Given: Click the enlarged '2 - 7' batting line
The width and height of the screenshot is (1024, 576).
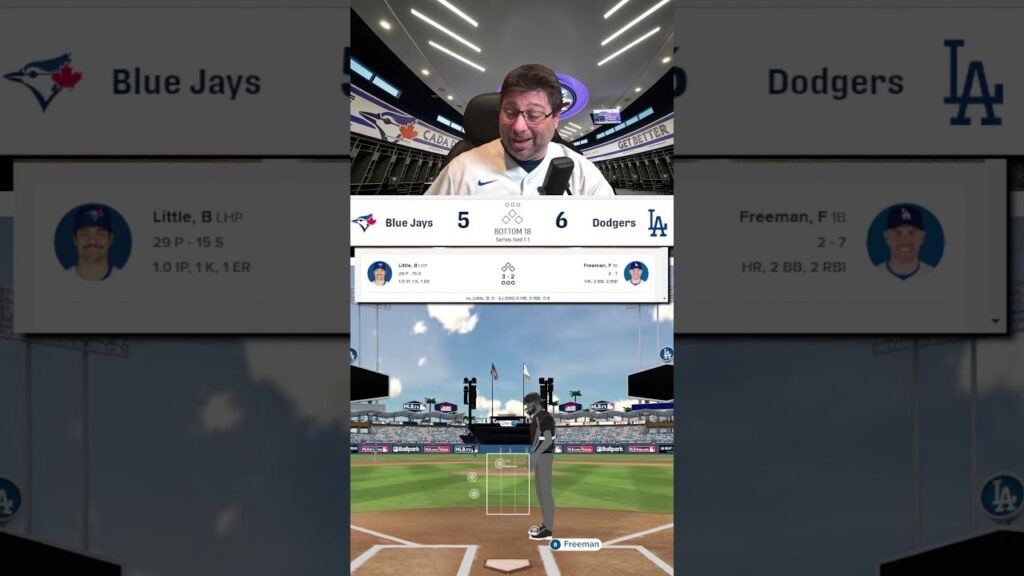Looking at the screenshot, I should point(831,242).
